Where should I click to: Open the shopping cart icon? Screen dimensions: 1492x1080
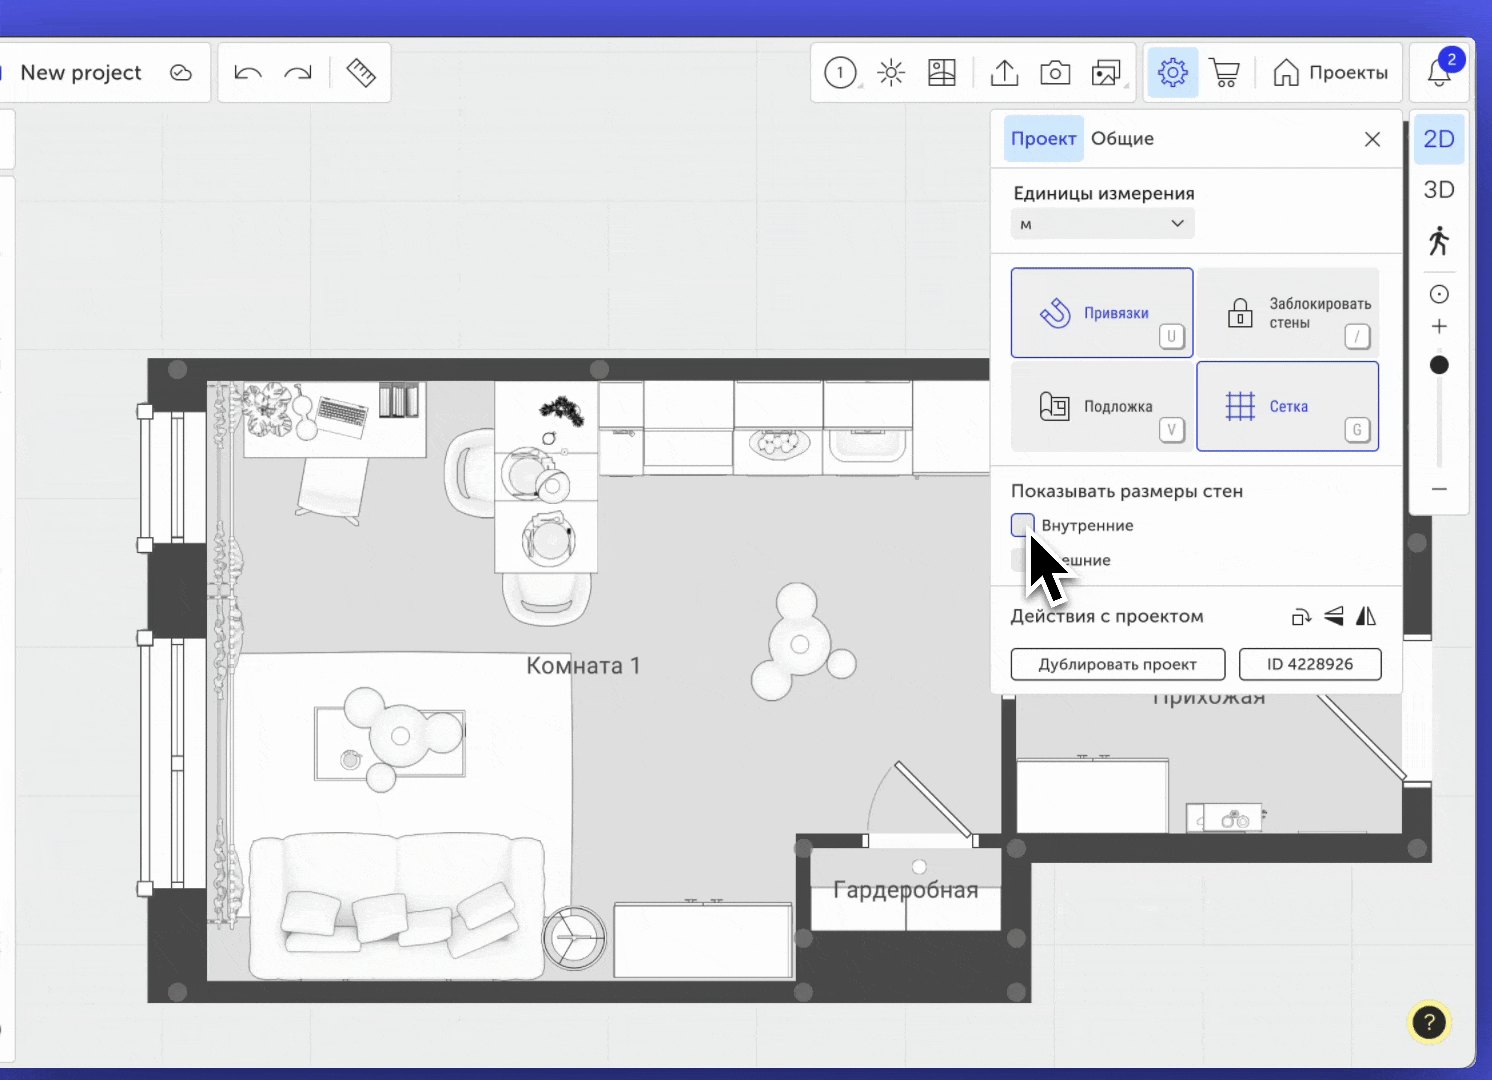(1224, 73)
